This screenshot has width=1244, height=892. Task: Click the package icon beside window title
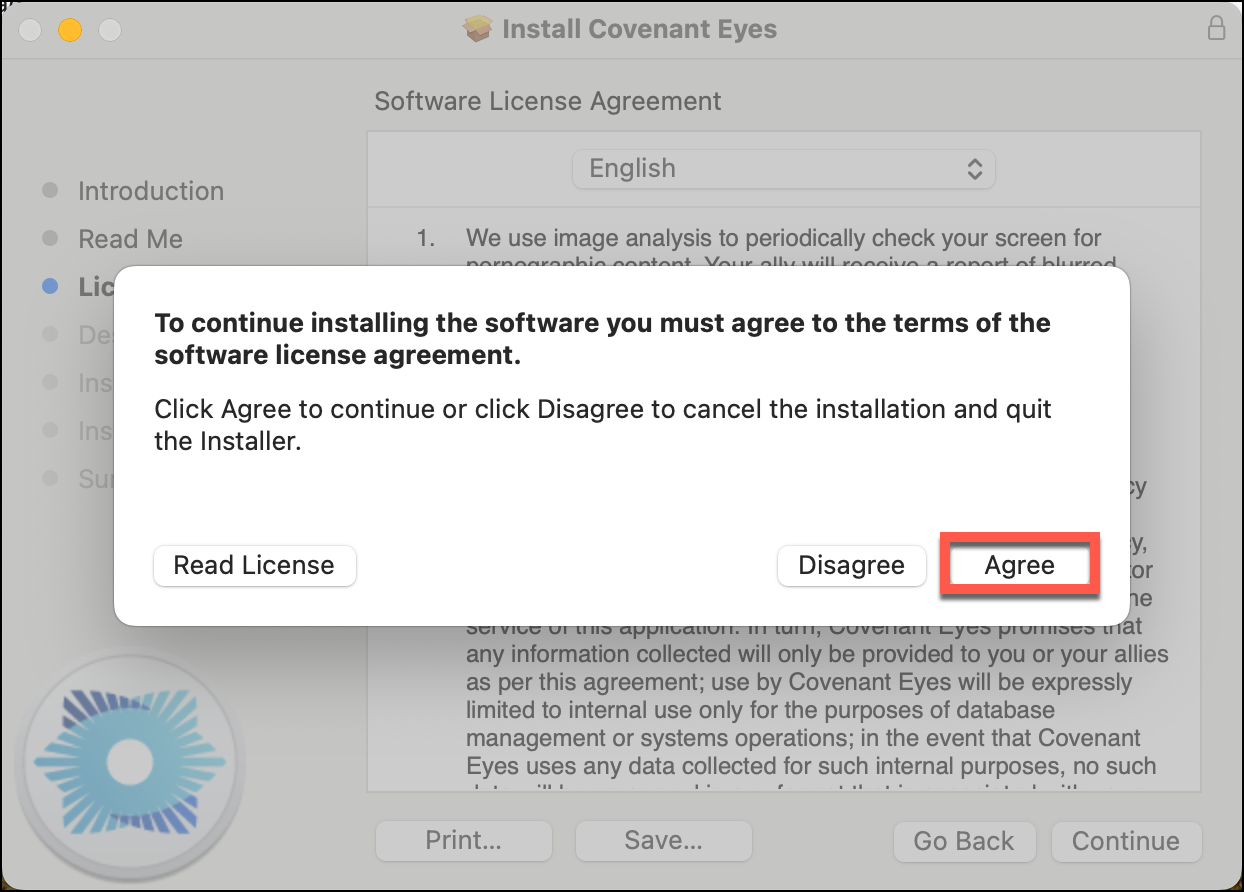point(479,28)
